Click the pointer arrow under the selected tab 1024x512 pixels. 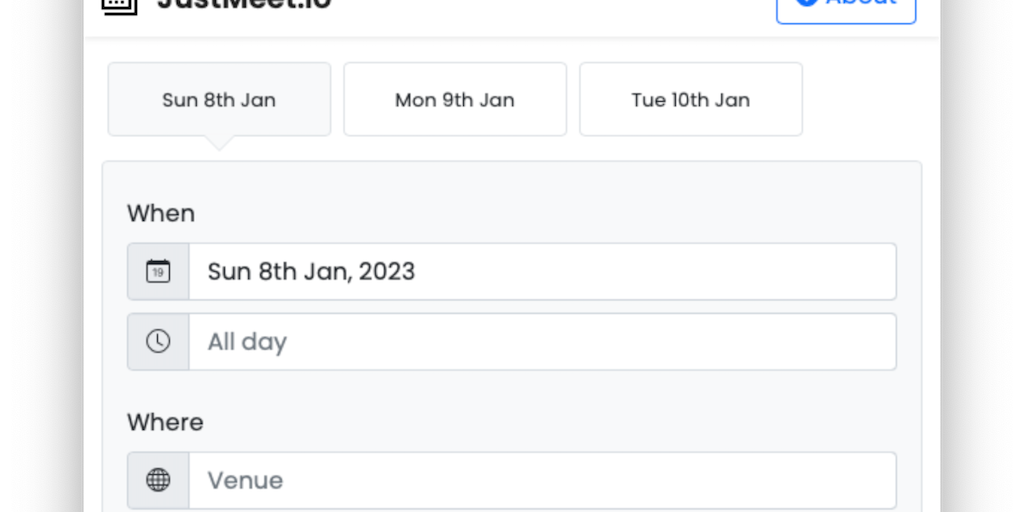[219, 144]
